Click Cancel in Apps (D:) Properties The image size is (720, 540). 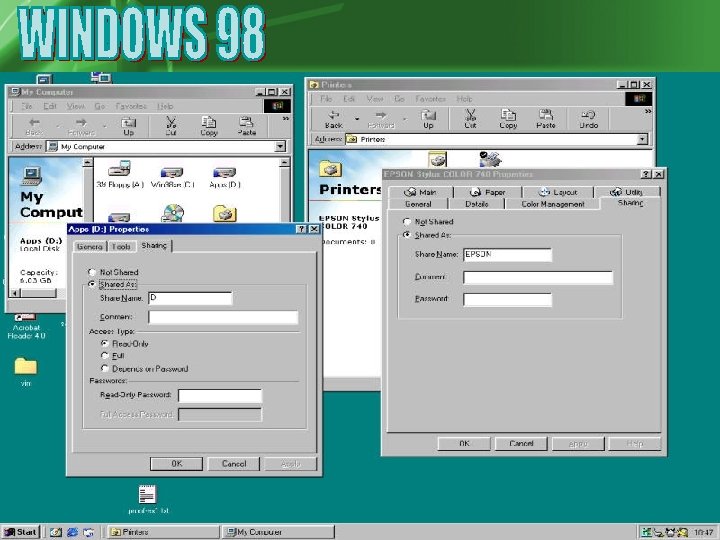pos(234,464)
